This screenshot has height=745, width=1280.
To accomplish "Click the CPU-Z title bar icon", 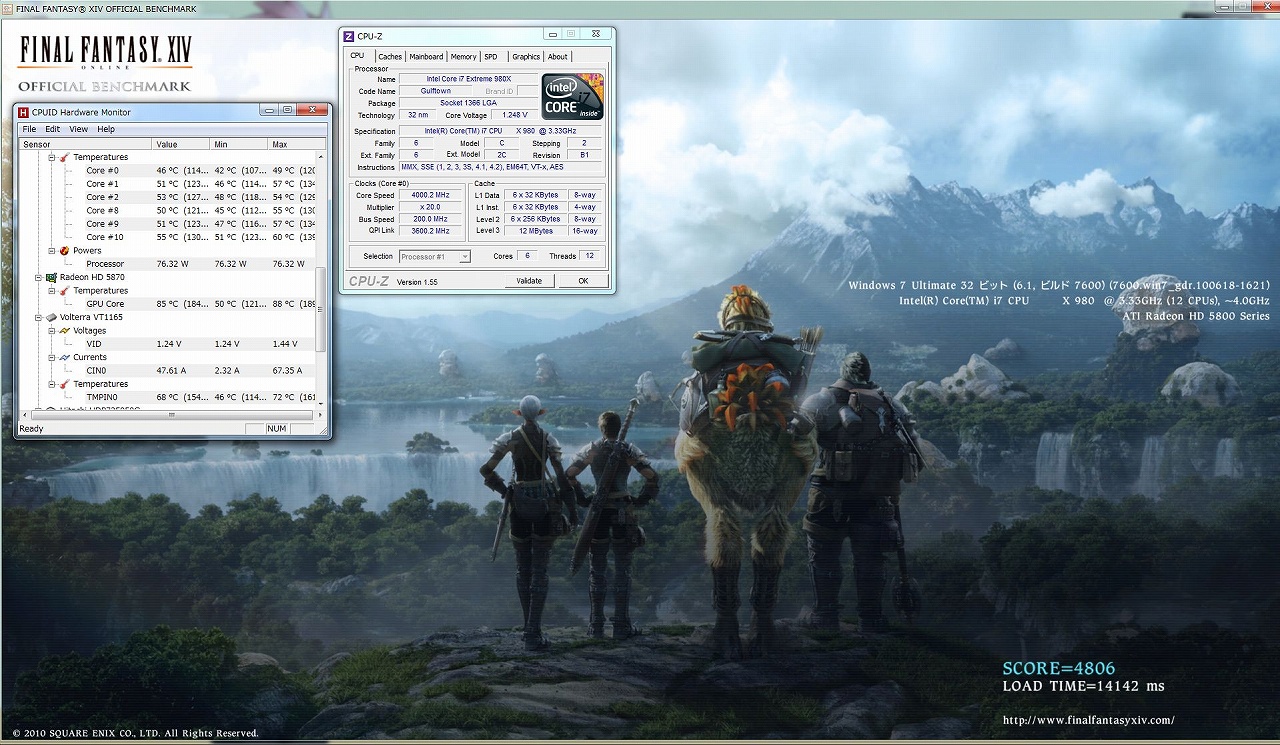I will click(x=348, y=37).
